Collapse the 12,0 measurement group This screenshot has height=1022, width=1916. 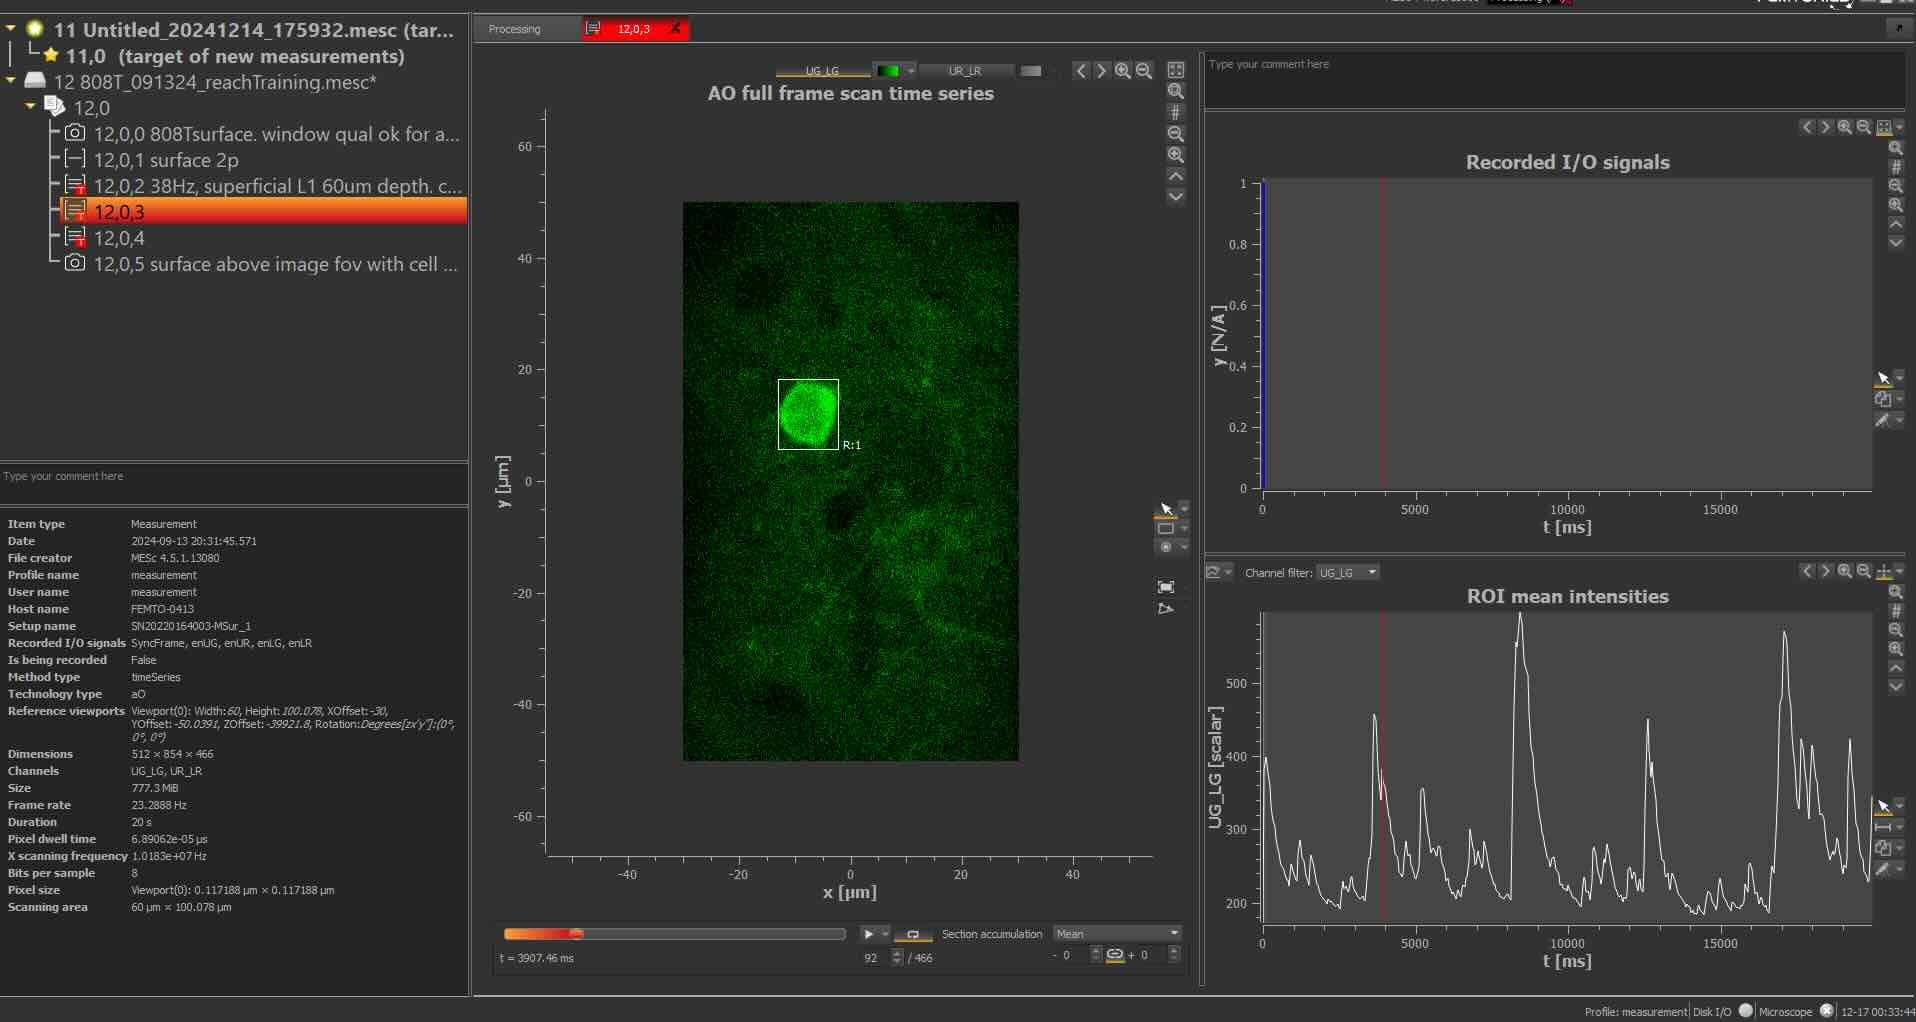coord(30,107)
